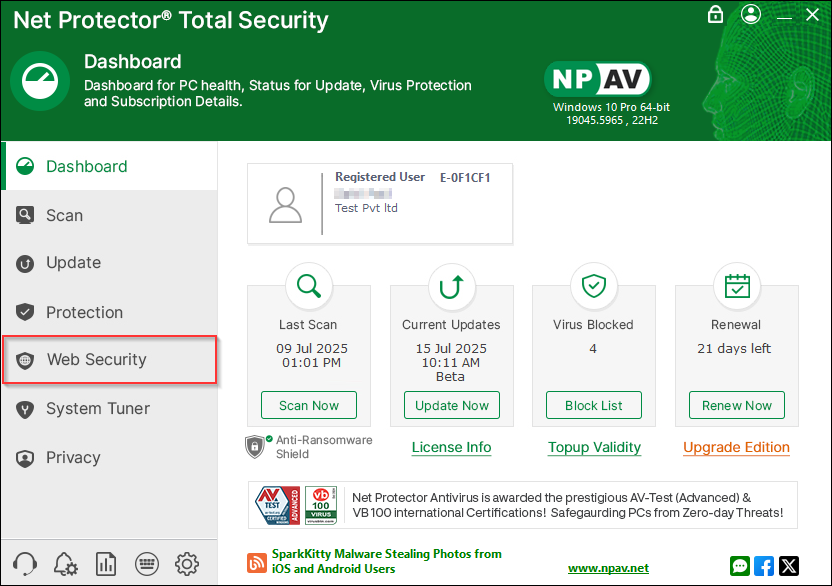This screenshot has width=832, height=586.
Task: Click the padlock icon in title bar
Action: (715, 14)
